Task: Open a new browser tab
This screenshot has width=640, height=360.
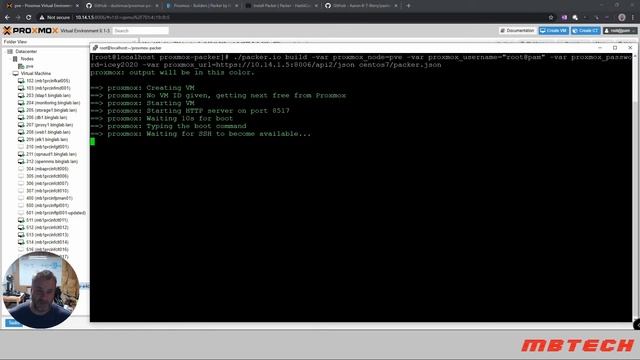Action: (x=408, y=6)
